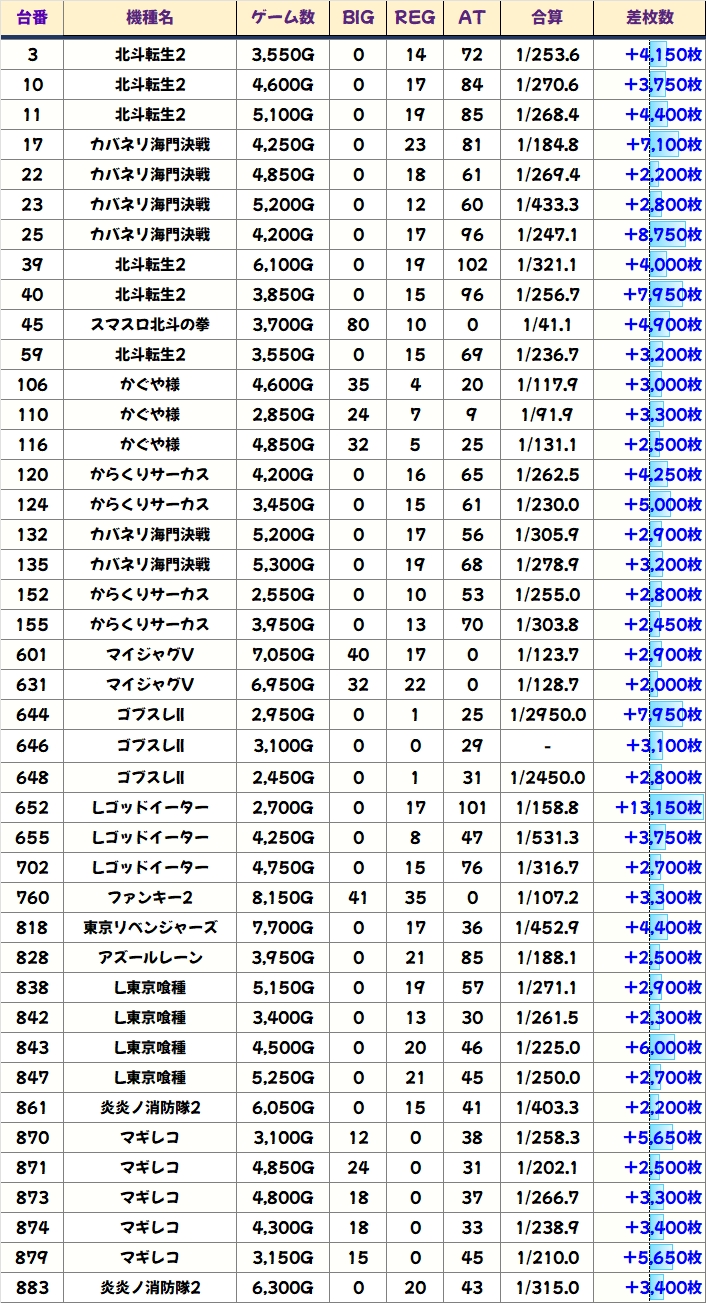
Task: Select machine number 883 in last row
Action: tap(32, 1287)
